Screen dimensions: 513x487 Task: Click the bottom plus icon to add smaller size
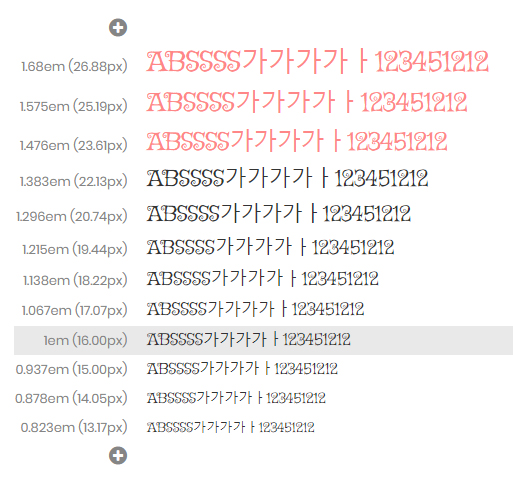coord(118,455)
